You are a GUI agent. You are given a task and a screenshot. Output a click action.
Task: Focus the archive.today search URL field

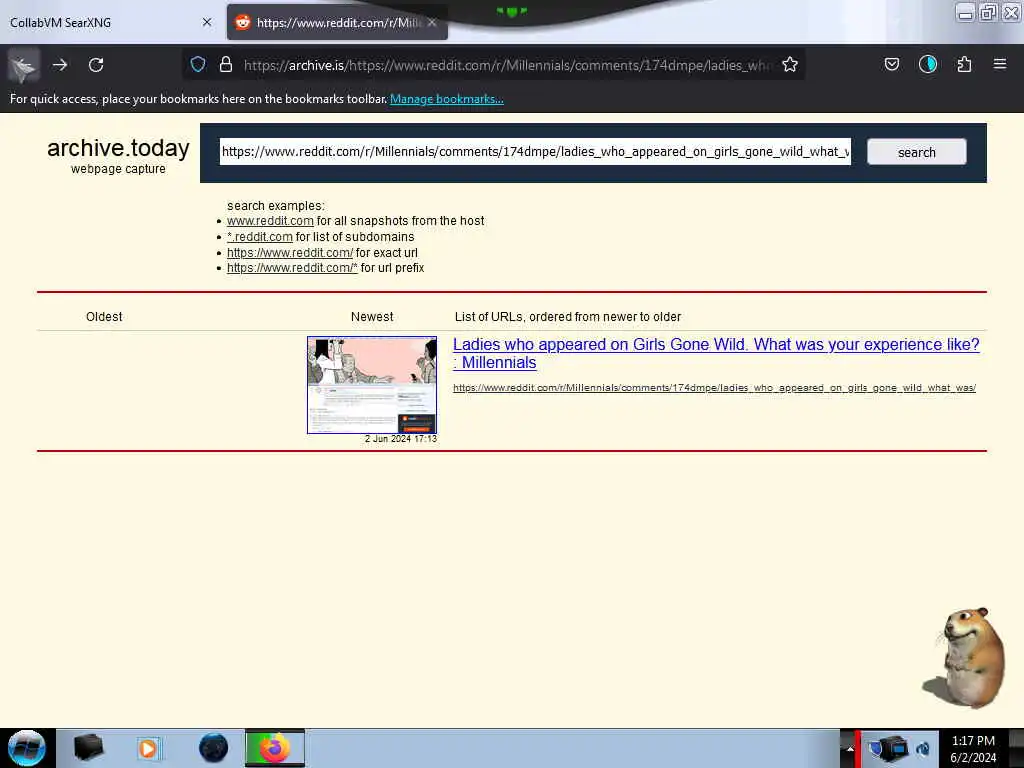click(536, 152)
